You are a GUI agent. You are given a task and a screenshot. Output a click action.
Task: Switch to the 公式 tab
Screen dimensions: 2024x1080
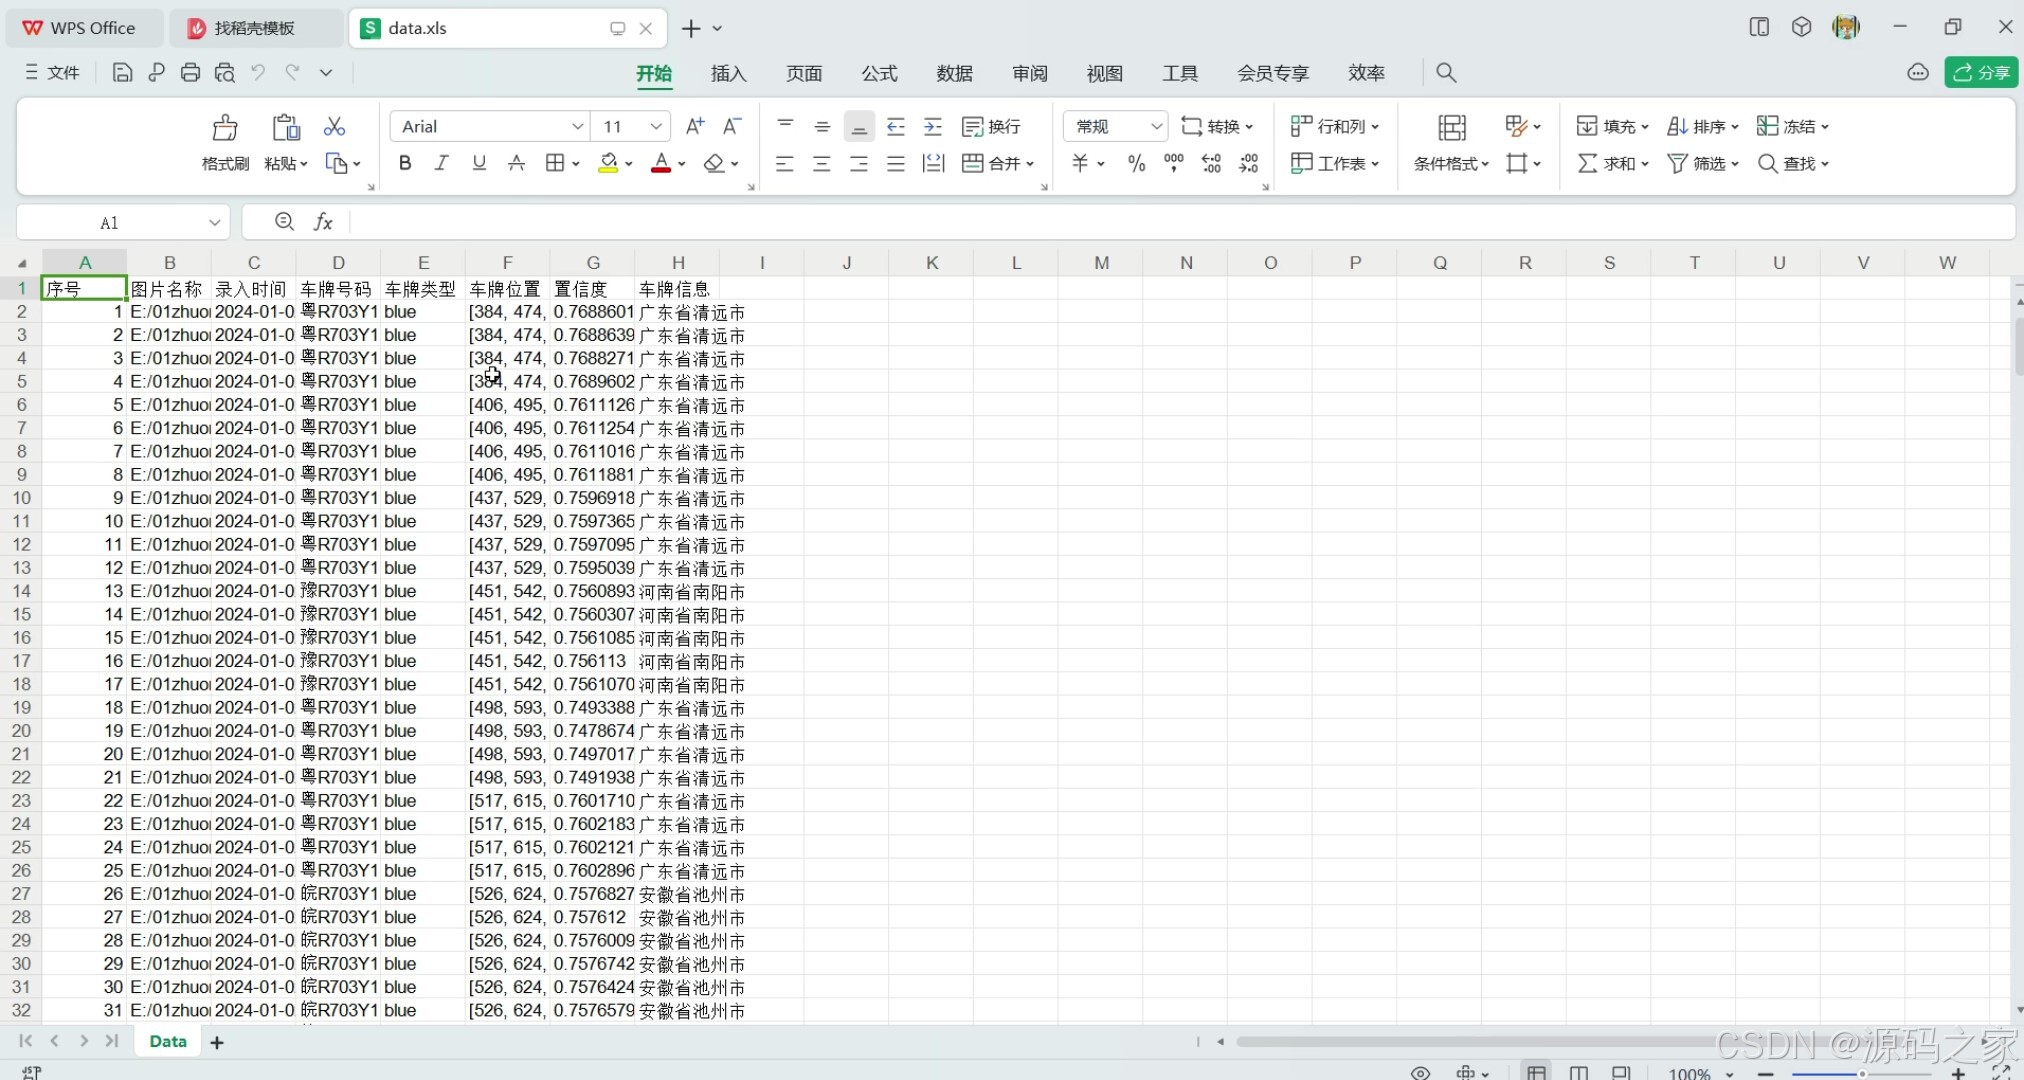coord(879,73)
